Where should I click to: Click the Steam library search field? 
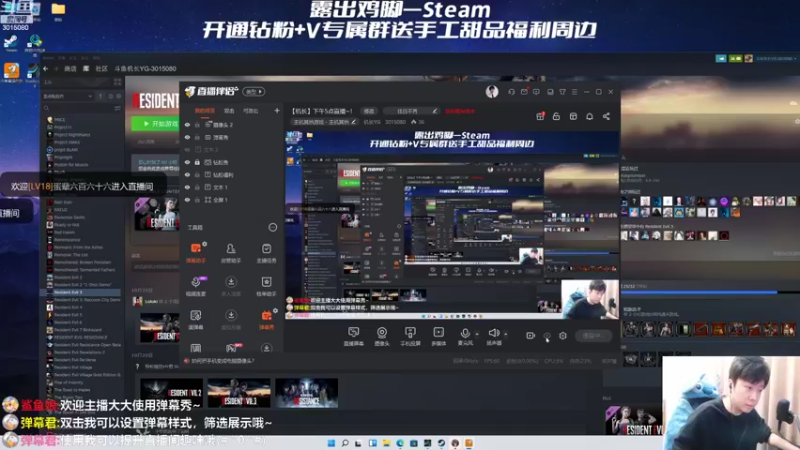point(77,108)
